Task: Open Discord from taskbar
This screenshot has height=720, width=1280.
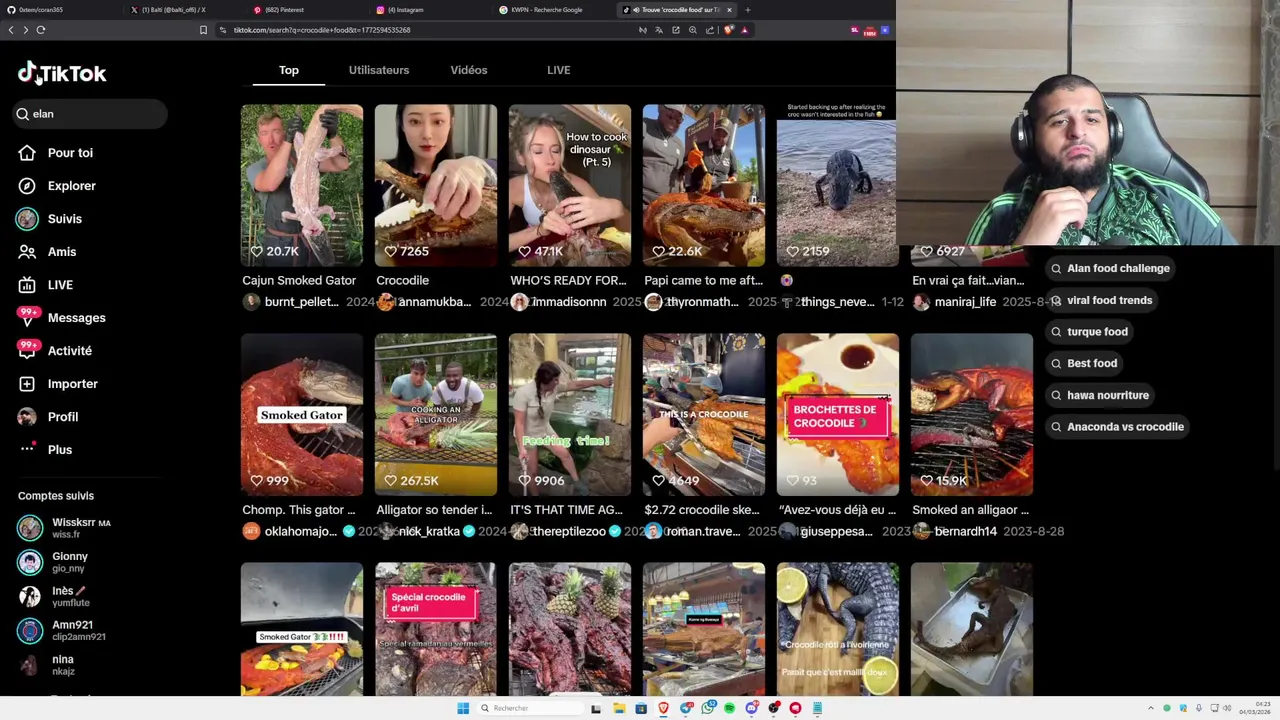Action: tap(751, 708)
